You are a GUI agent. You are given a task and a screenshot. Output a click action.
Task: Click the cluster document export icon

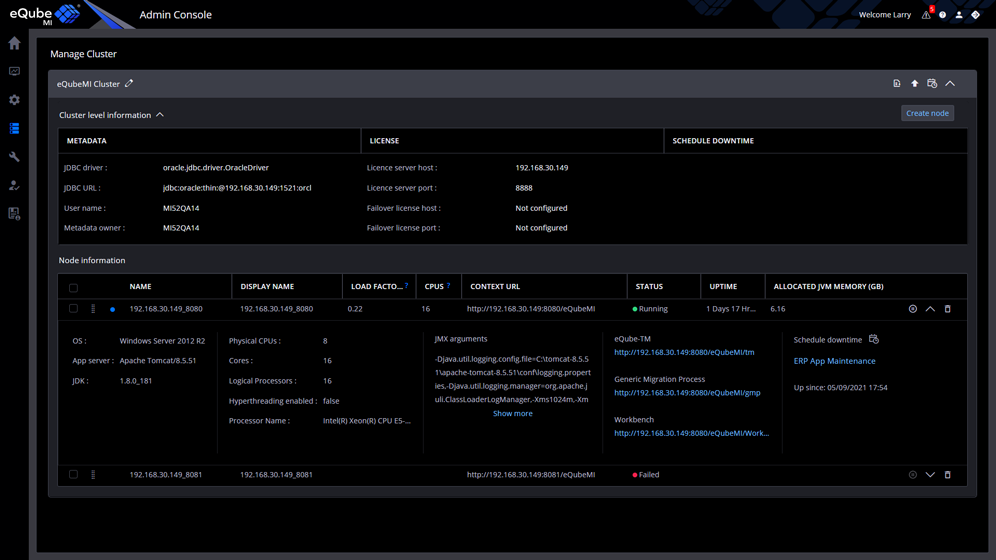click(897, 83)
